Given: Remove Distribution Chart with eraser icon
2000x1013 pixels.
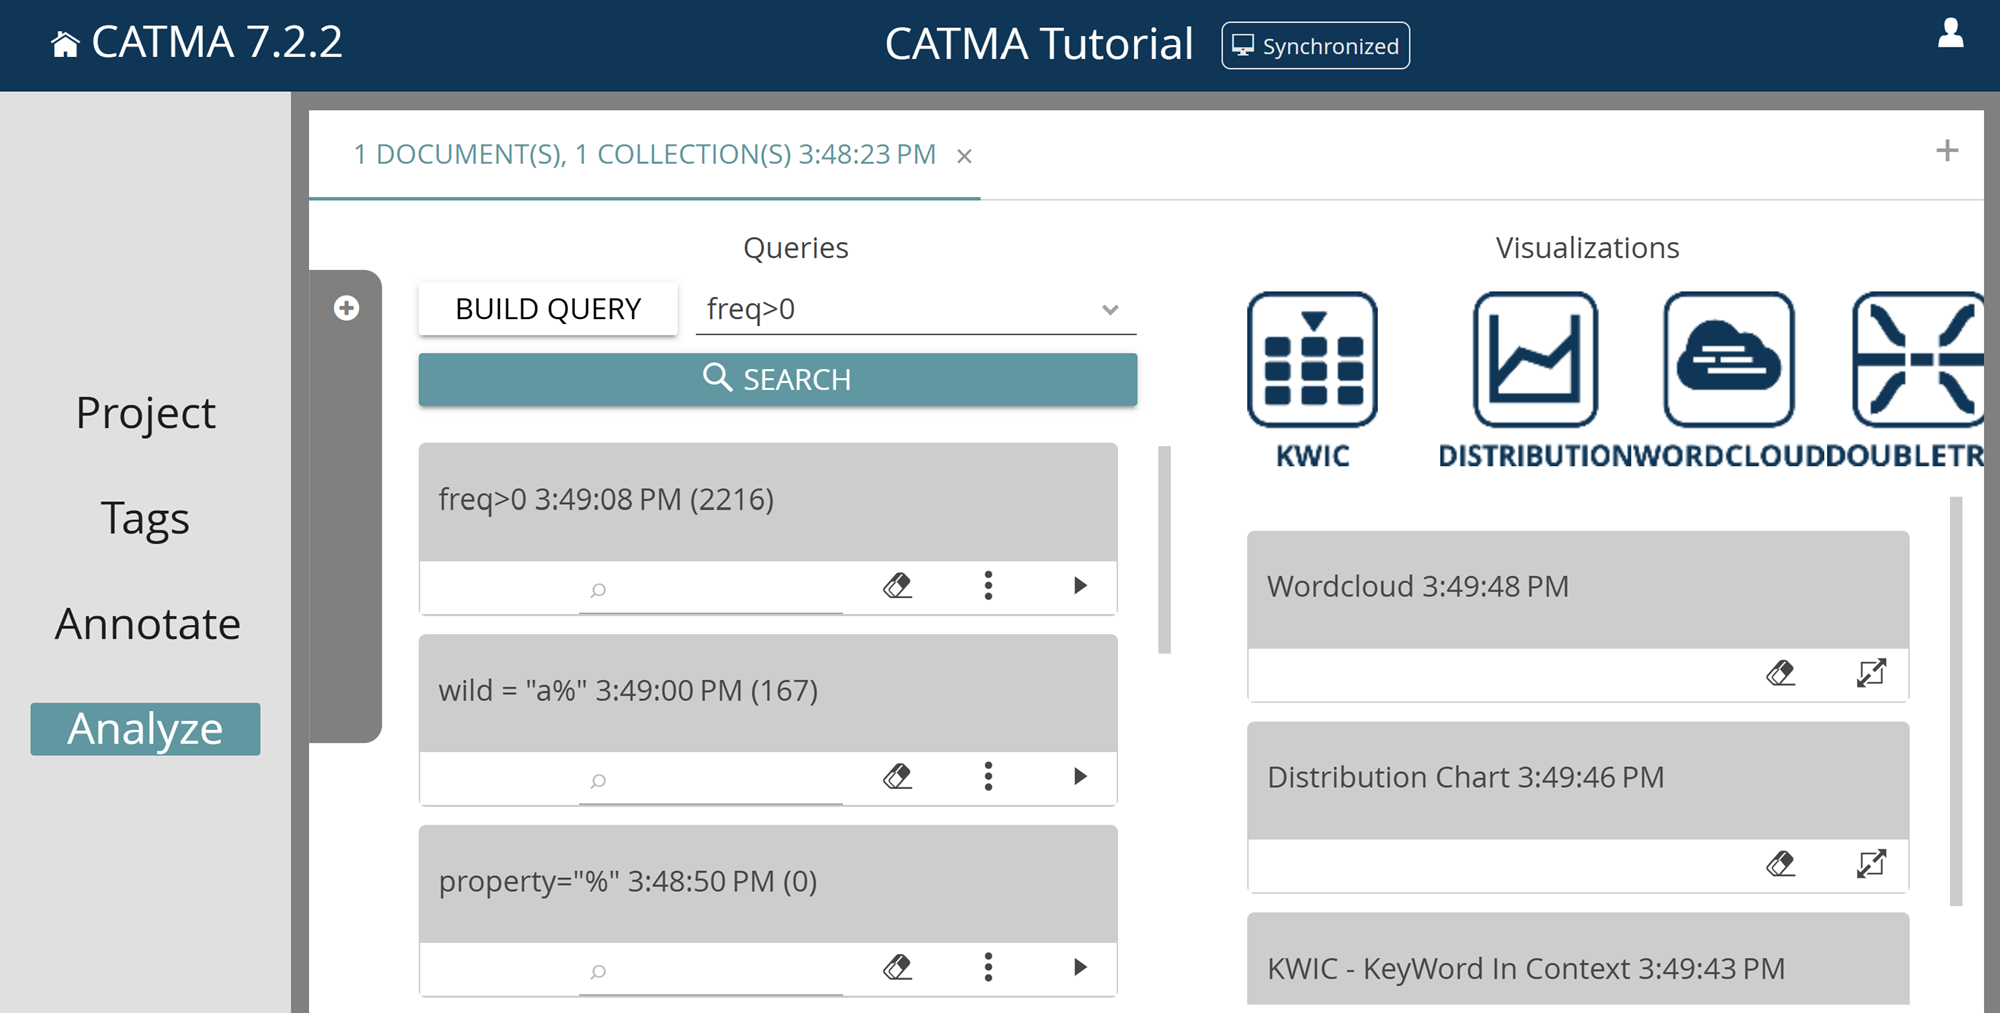Looking at the screenshot, I should click(x=1781, y=865).
